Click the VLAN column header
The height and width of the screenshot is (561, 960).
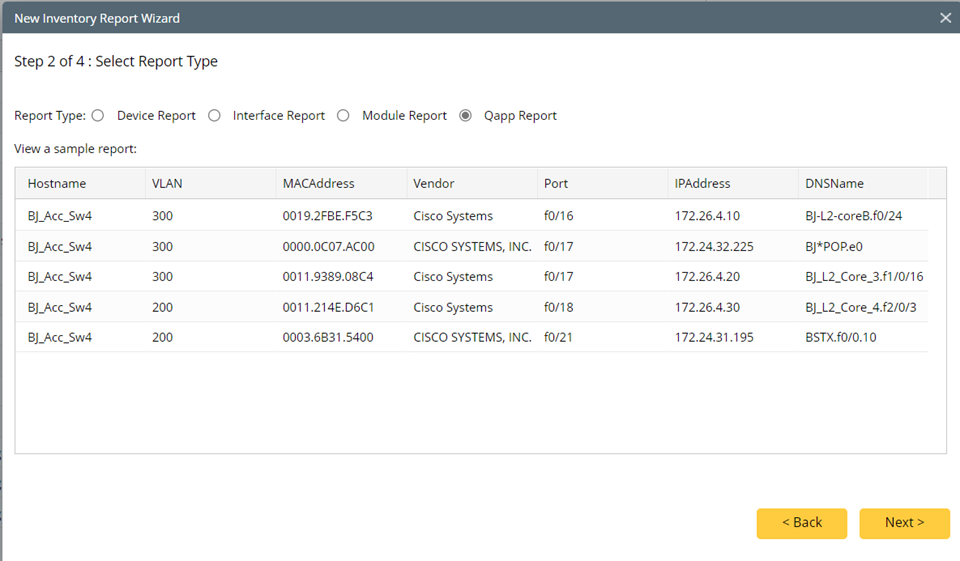166,184
